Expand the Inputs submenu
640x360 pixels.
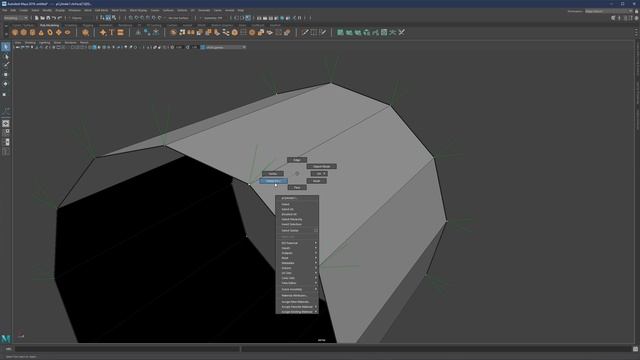(297, 248)
